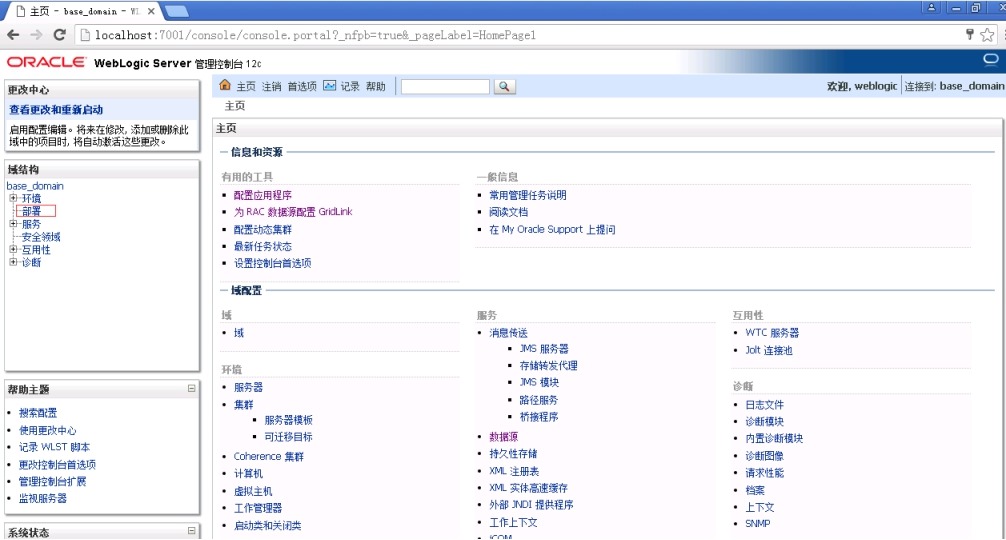1006x540 pixels.
Task: Expand the 互用性 tree node
Action: [13, 249]
